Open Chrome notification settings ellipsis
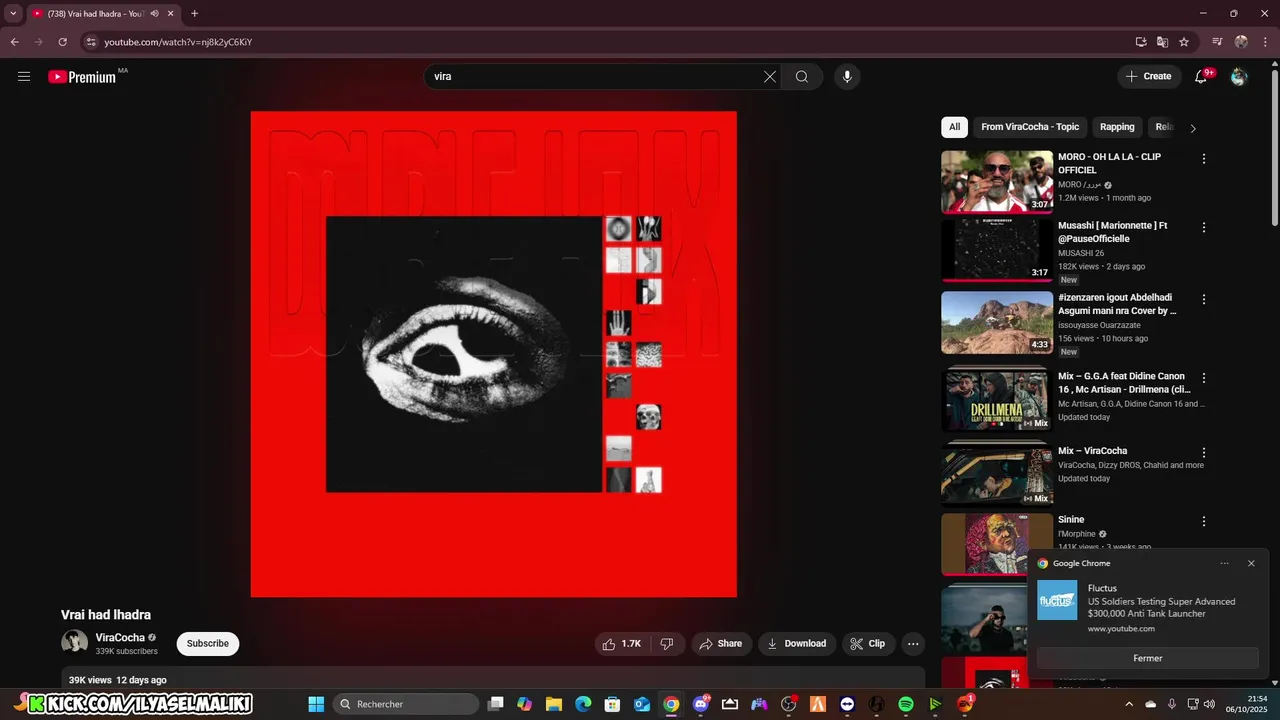 coord(1224,563)
